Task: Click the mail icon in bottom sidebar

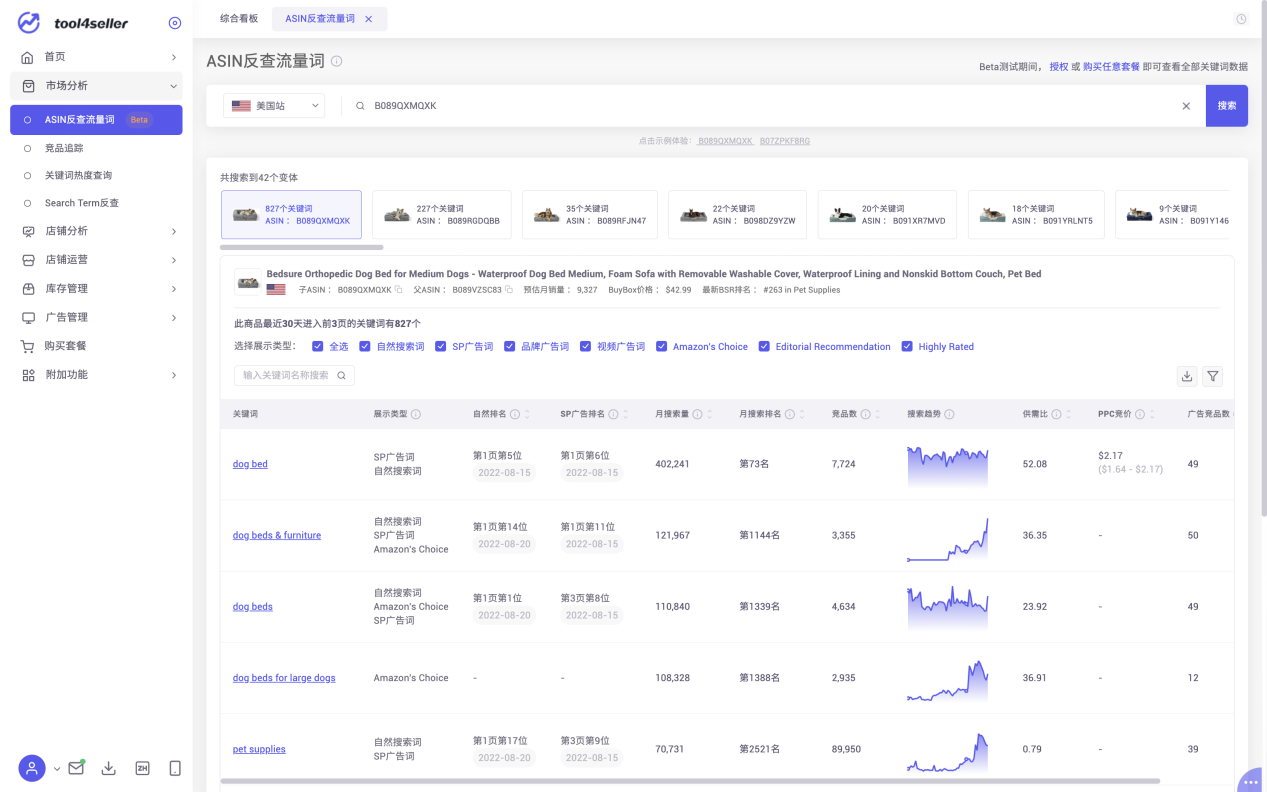Action: pos(76,768)
